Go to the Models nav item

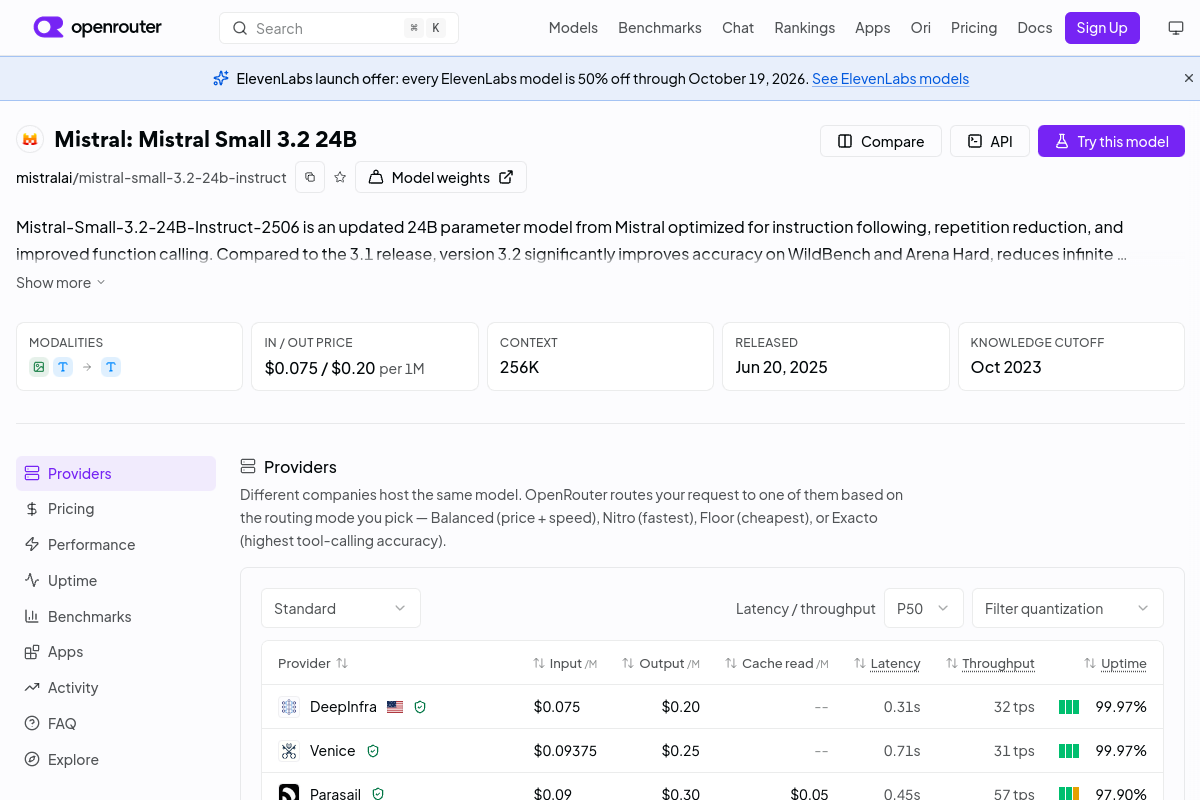pos(573,28)
